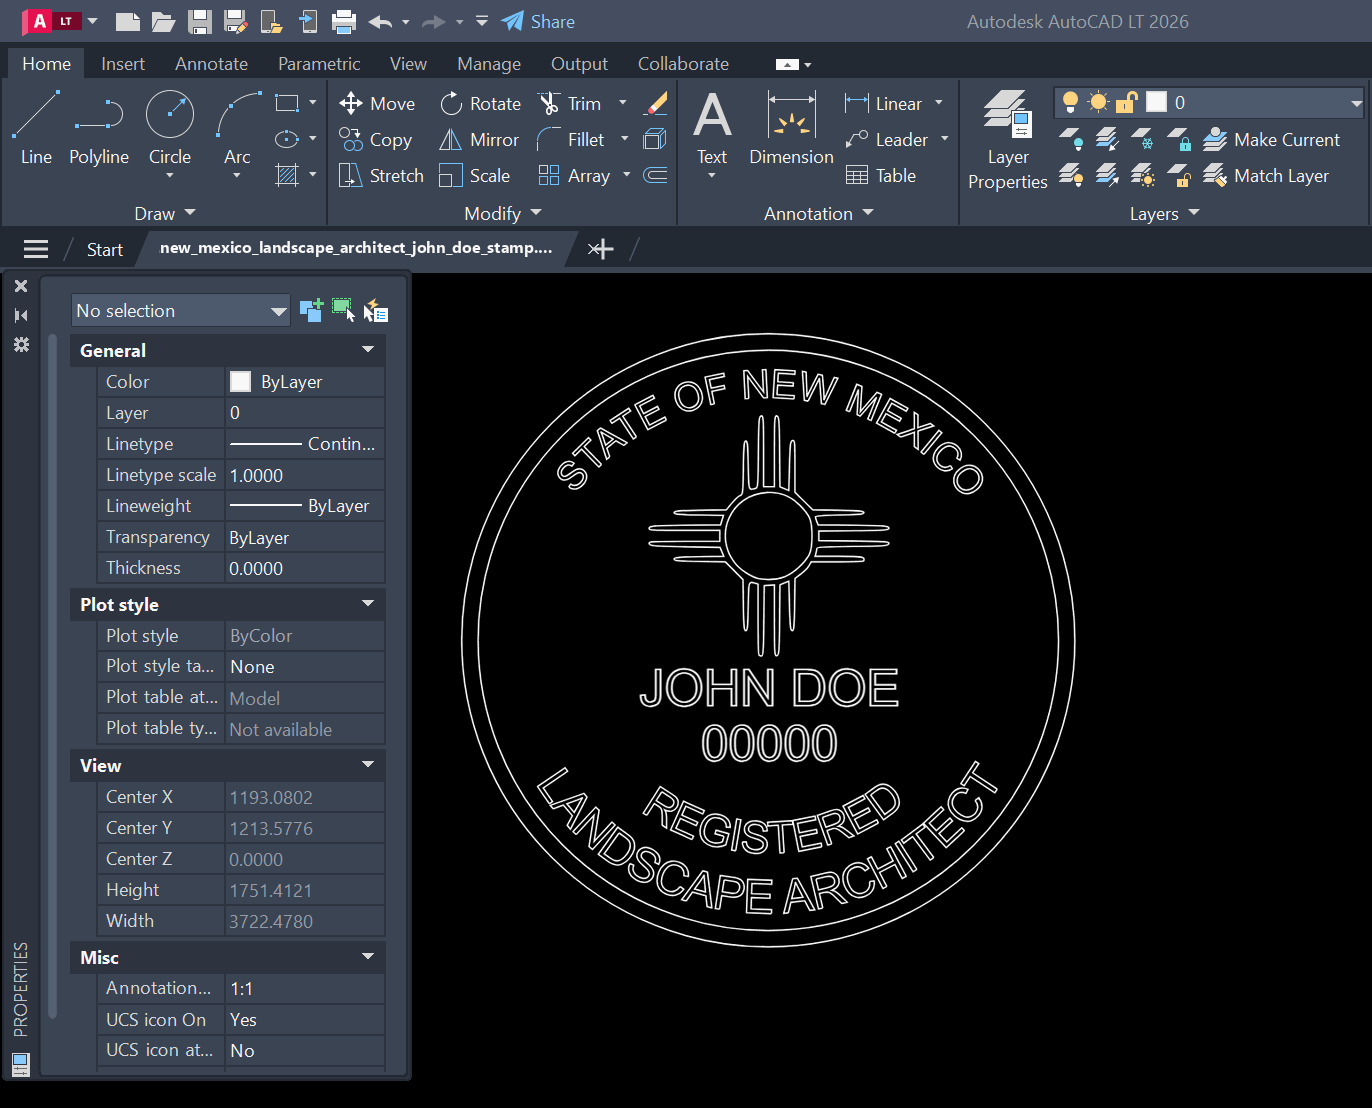
Task: Select the Dimension tool
Action: coord(791,128)
